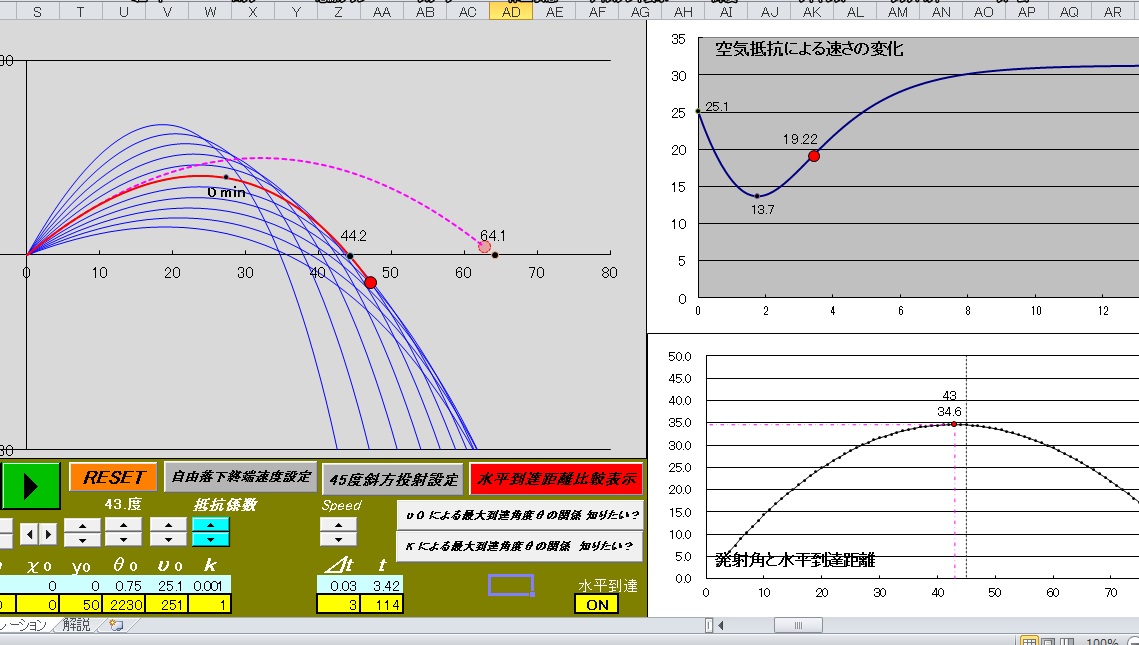Click the 45度斜方投射設定 button

coord(393,479)
